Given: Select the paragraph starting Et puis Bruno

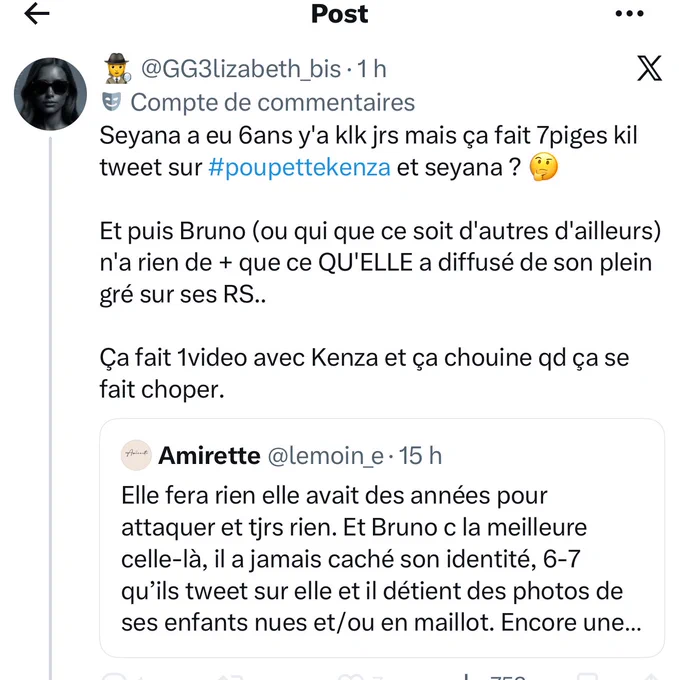Looking at the screenshot, I should [x=380, y=262].
